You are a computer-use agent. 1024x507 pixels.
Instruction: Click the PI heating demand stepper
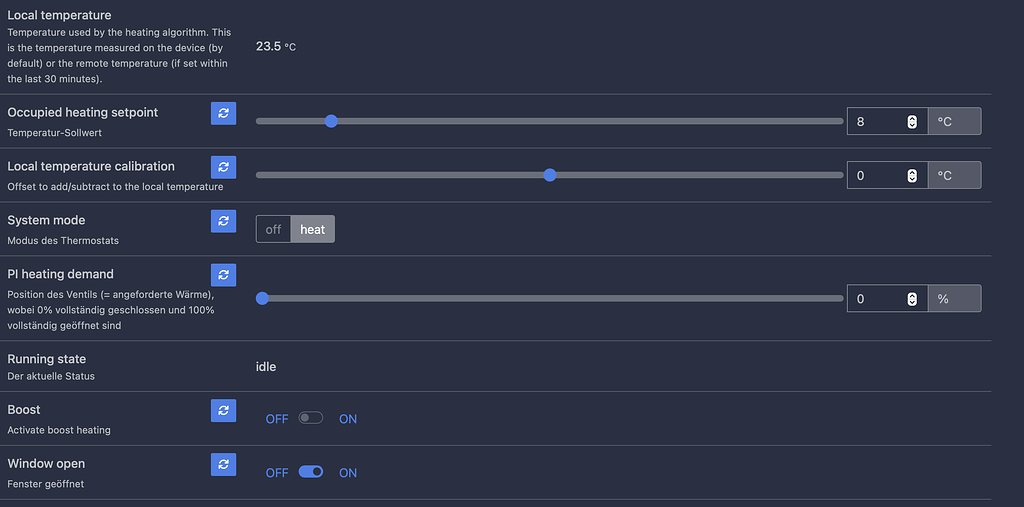pos(912,299)
